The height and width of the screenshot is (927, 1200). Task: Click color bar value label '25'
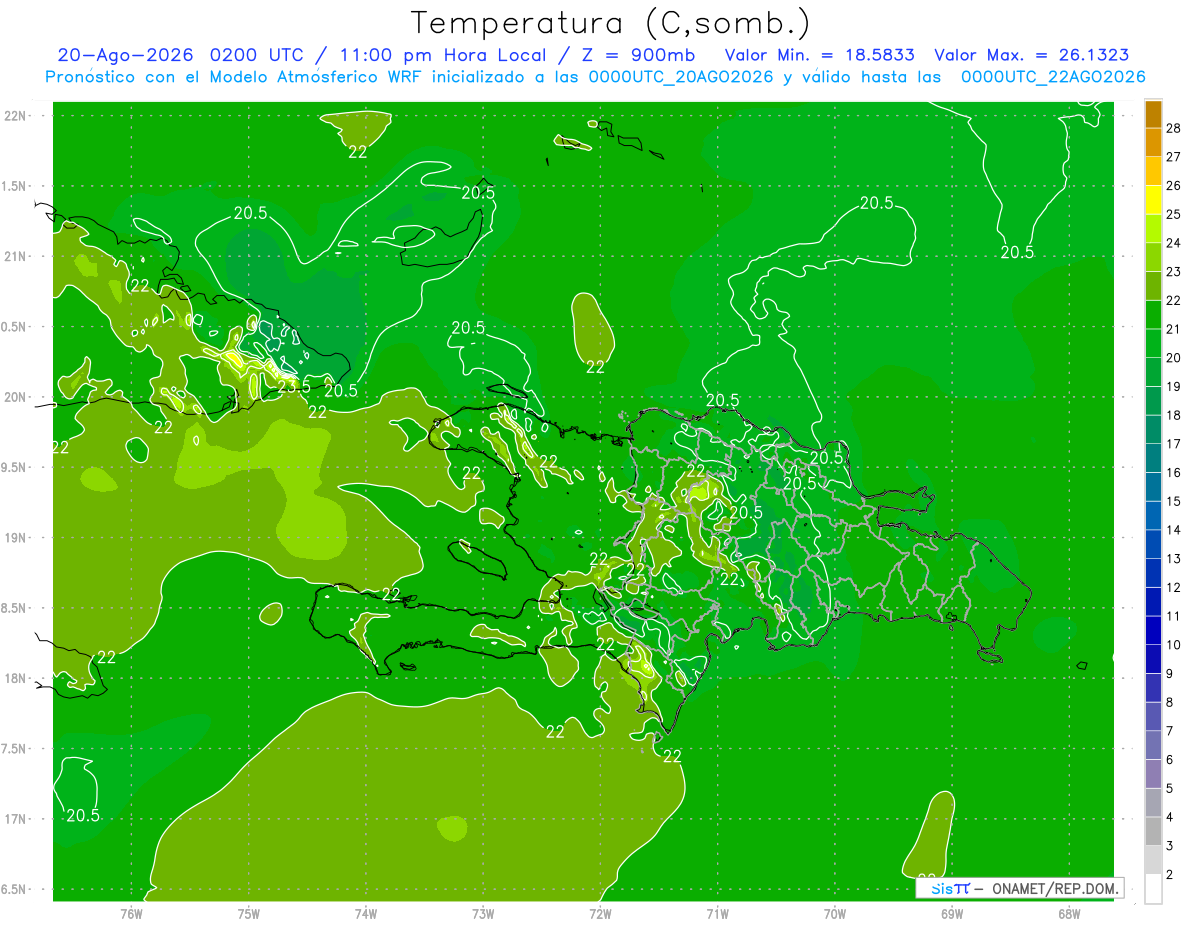coord(1175,214)
